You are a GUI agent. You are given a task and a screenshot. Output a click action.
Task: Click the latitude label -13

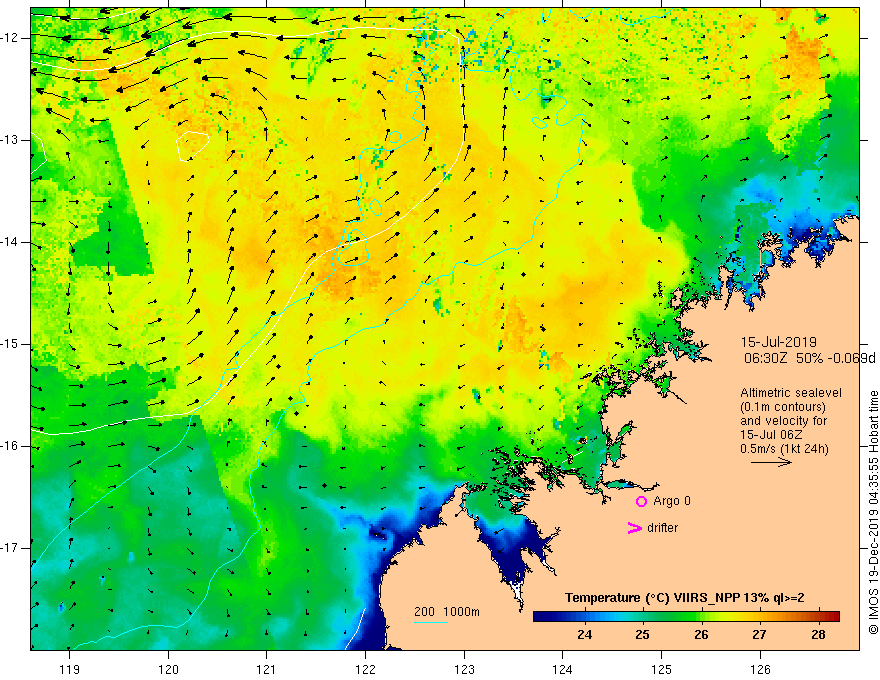pos(10,140)
